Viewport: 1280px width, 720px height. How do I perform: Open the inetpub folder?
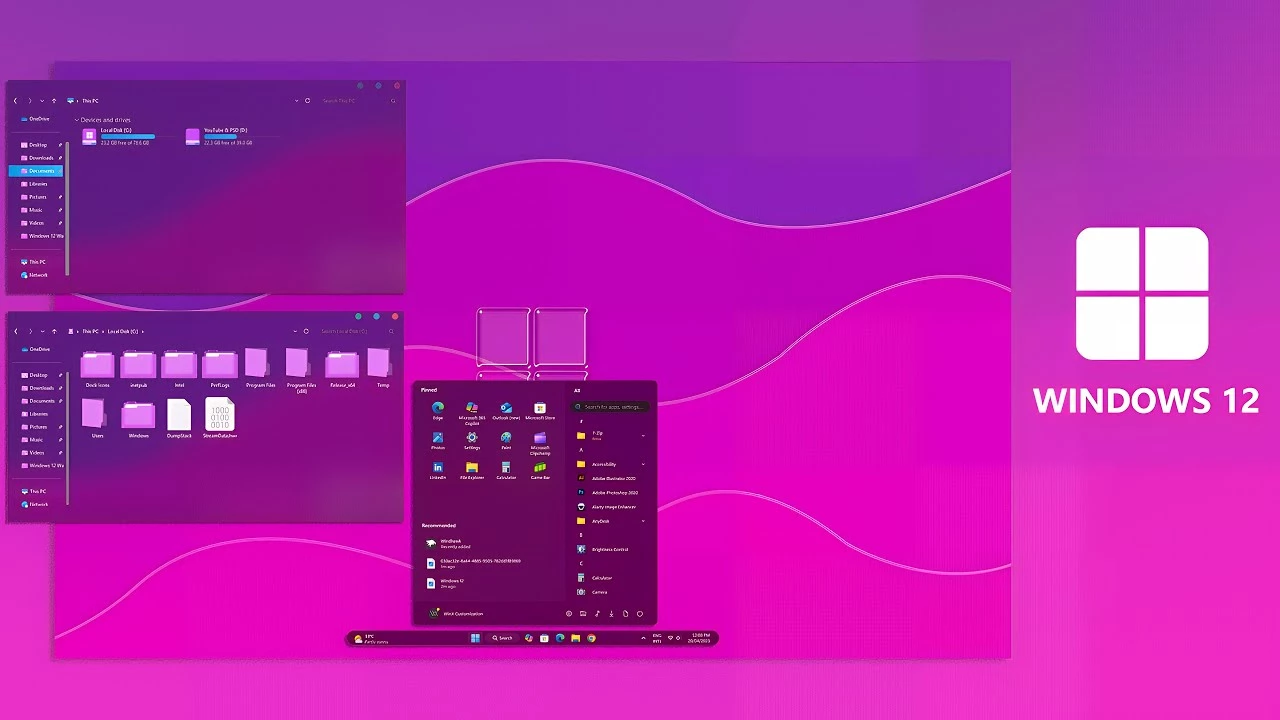pyautogui.click(x=138, y=368)
